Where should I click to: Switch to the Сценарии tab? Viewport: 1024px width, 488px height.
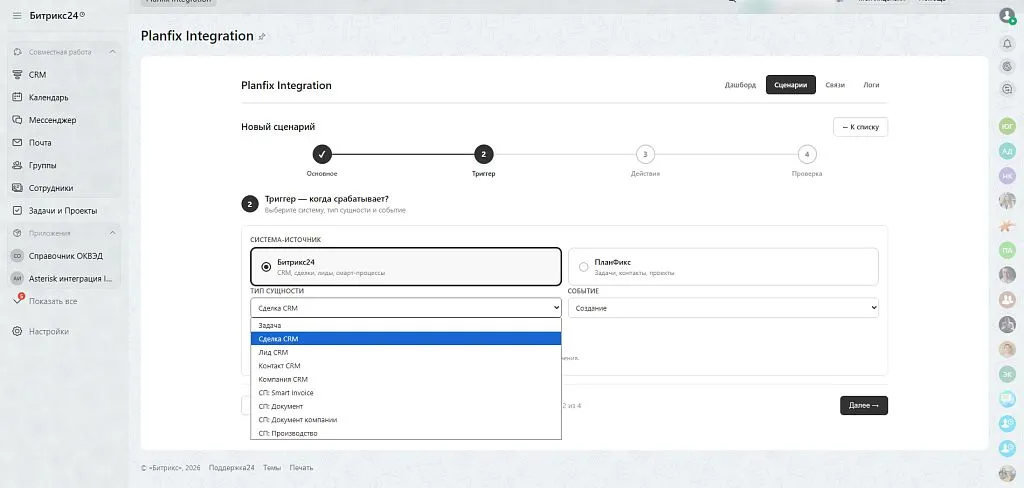(790, 85)
